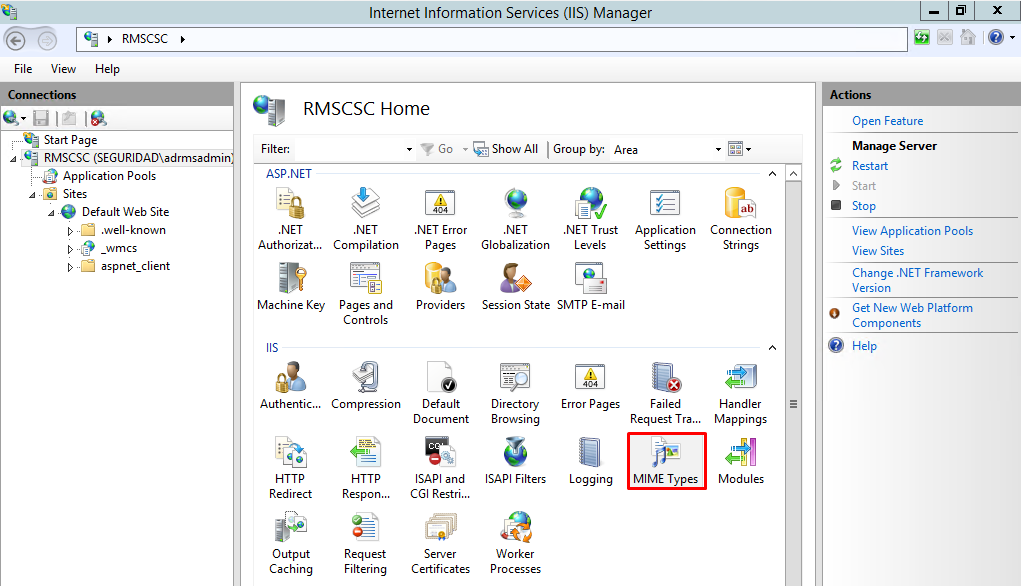Open the Authentication feature
The width and height of the screenshot is (1021, 586).
click(290, 385)
